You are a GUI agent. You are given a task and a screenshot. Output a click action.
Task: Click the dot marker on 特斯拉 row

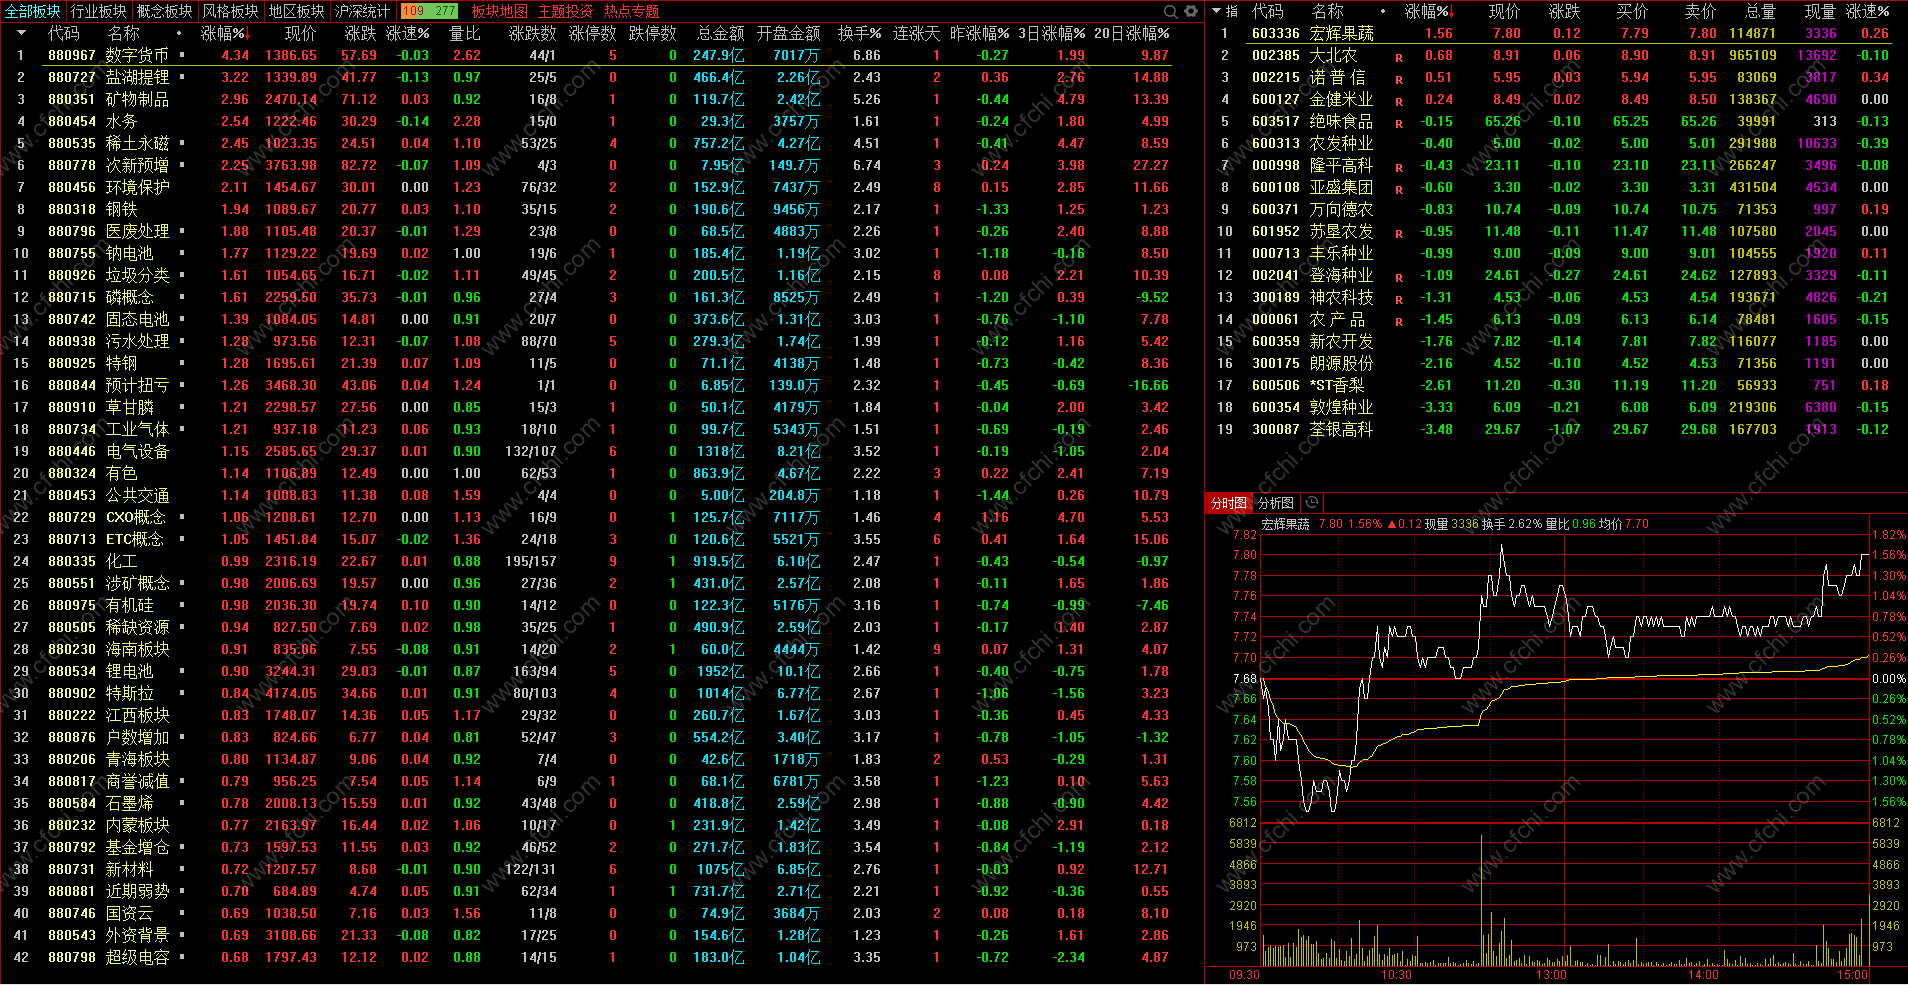click(x=182, y=692)
